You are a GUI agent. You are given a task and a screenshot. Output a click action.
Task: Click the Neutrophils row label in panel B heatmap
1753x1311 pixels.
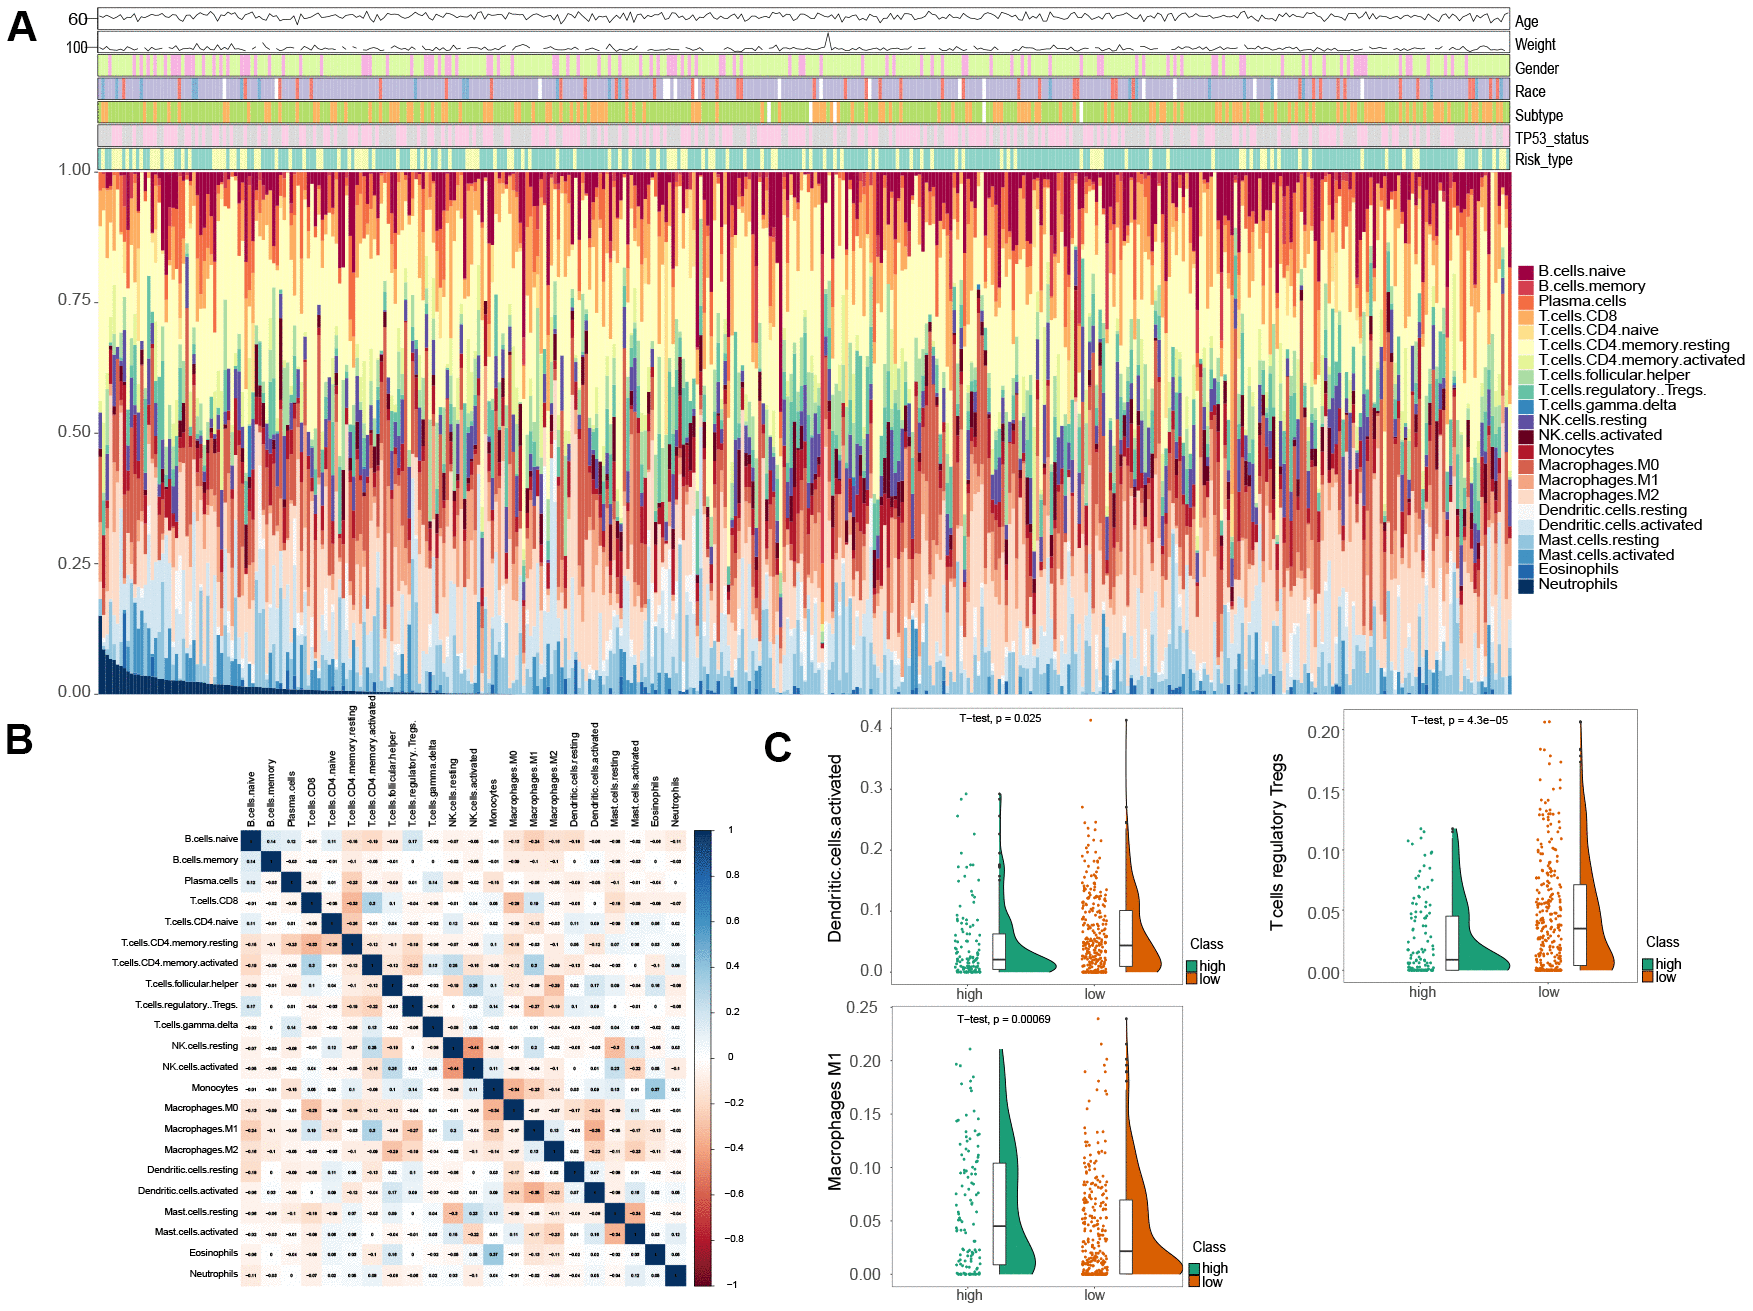tap(214, 1274)
